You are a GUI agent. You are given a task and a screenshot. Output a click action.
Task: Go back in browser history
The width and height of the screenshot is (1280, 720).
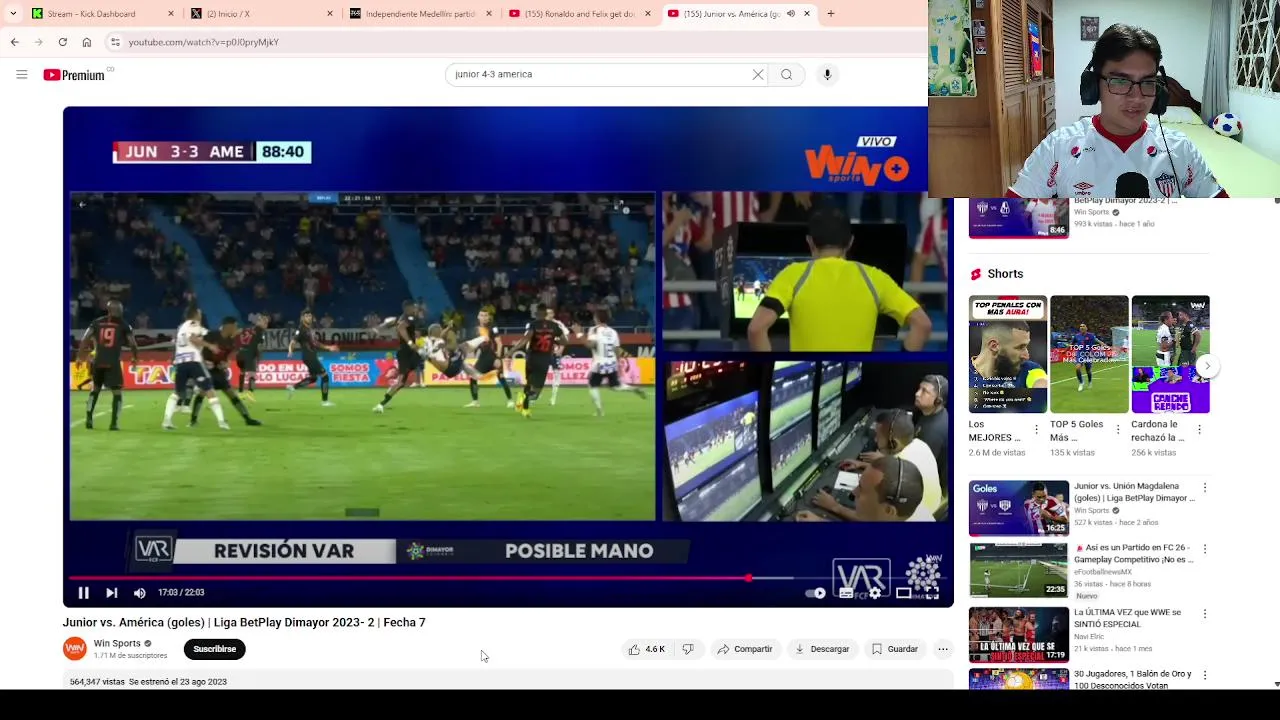click(x=14, y=42)
